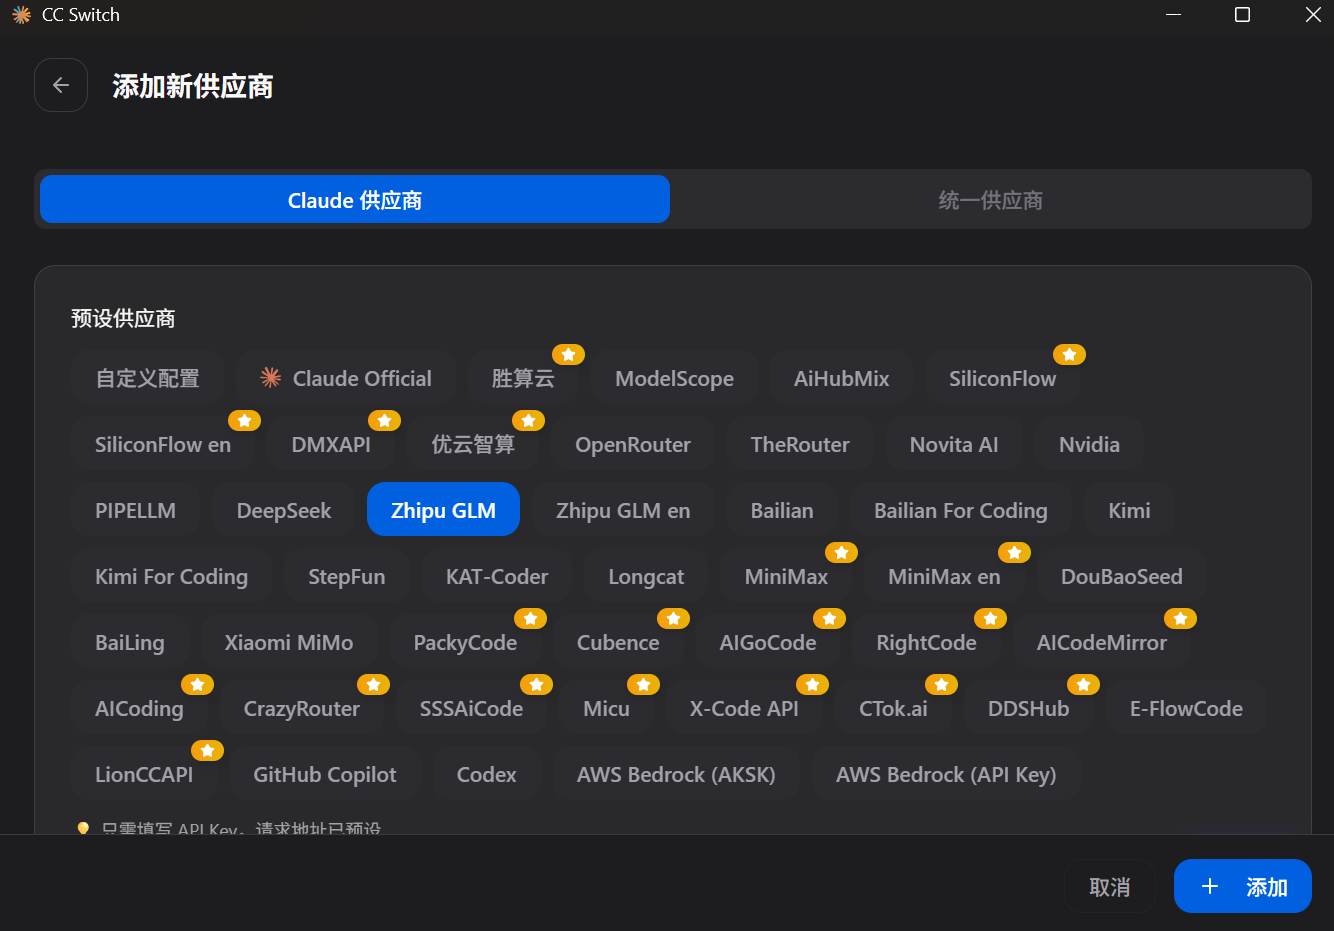Select the Longcat preset

pyautogui.click(x=646, y=576)
